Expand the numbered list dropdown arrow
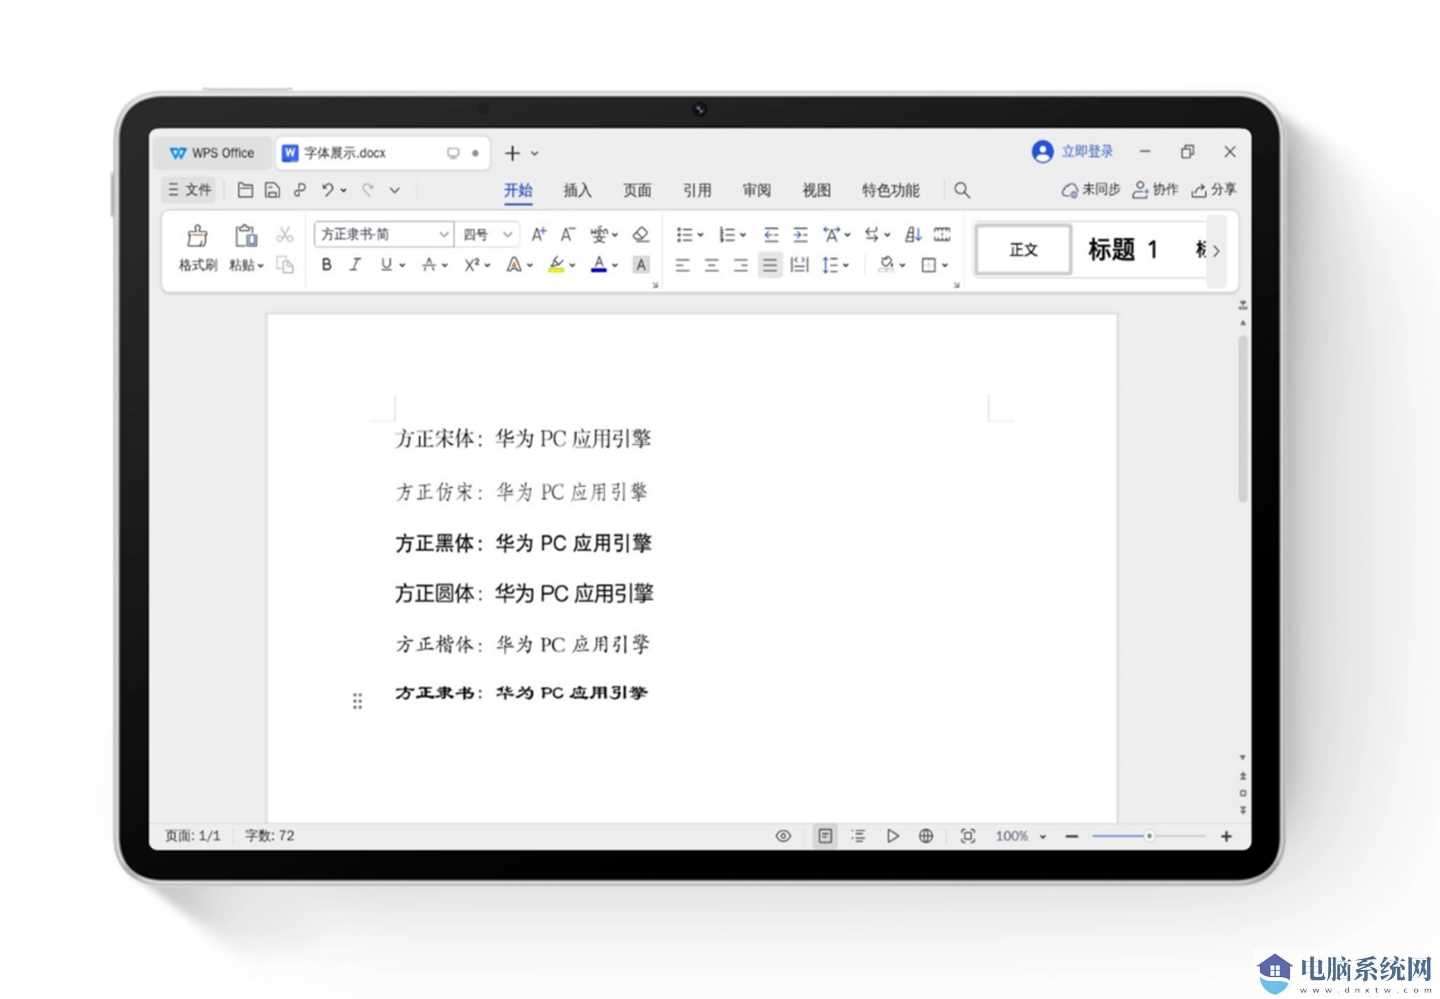 tap(743, 235)
